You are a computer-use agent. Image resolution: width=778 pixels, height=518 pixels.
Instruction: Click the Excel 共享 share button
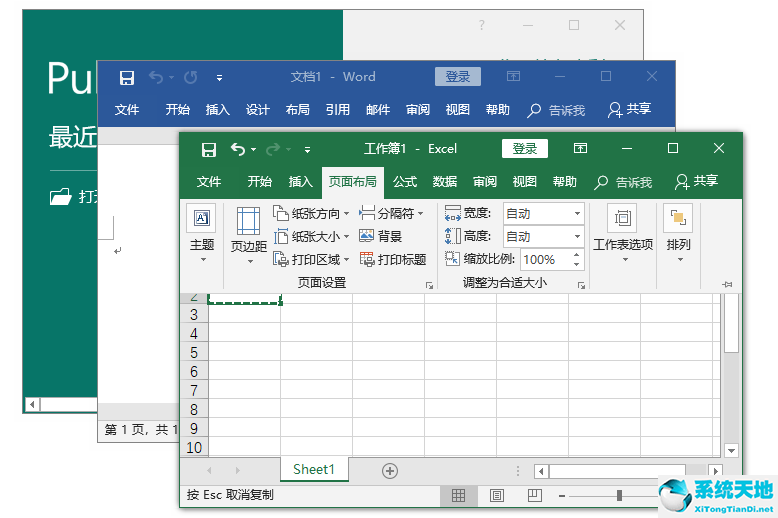(697, 181)
